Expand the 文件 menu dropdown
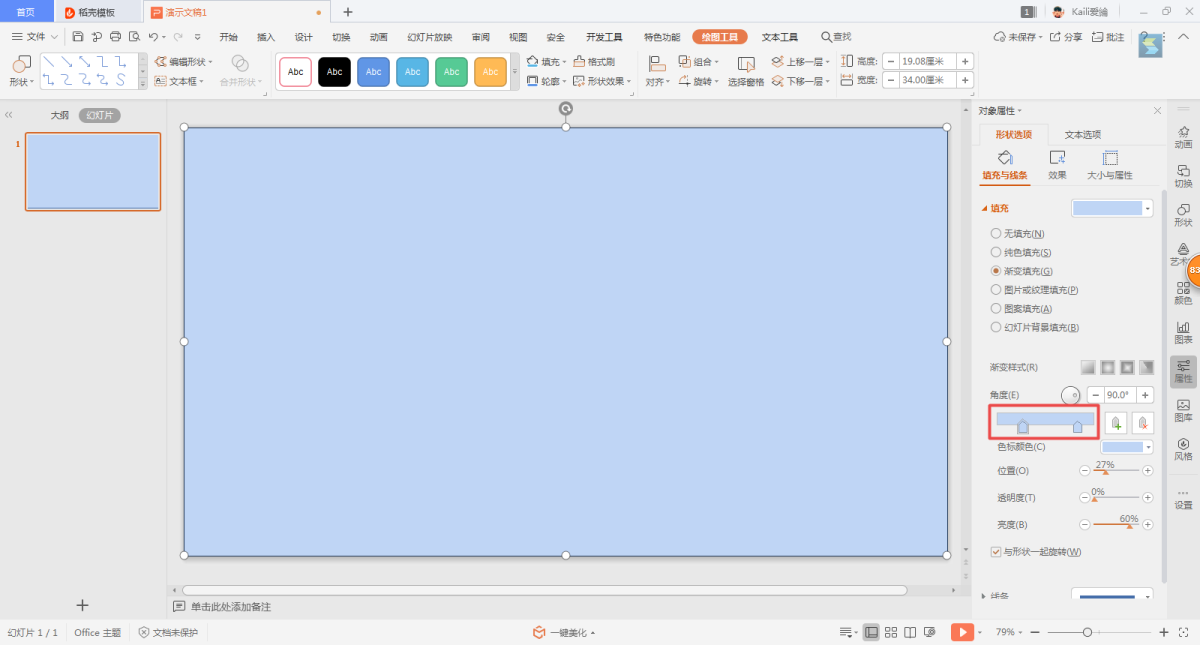Screen dimensions: 1200x645 [37, 37]
